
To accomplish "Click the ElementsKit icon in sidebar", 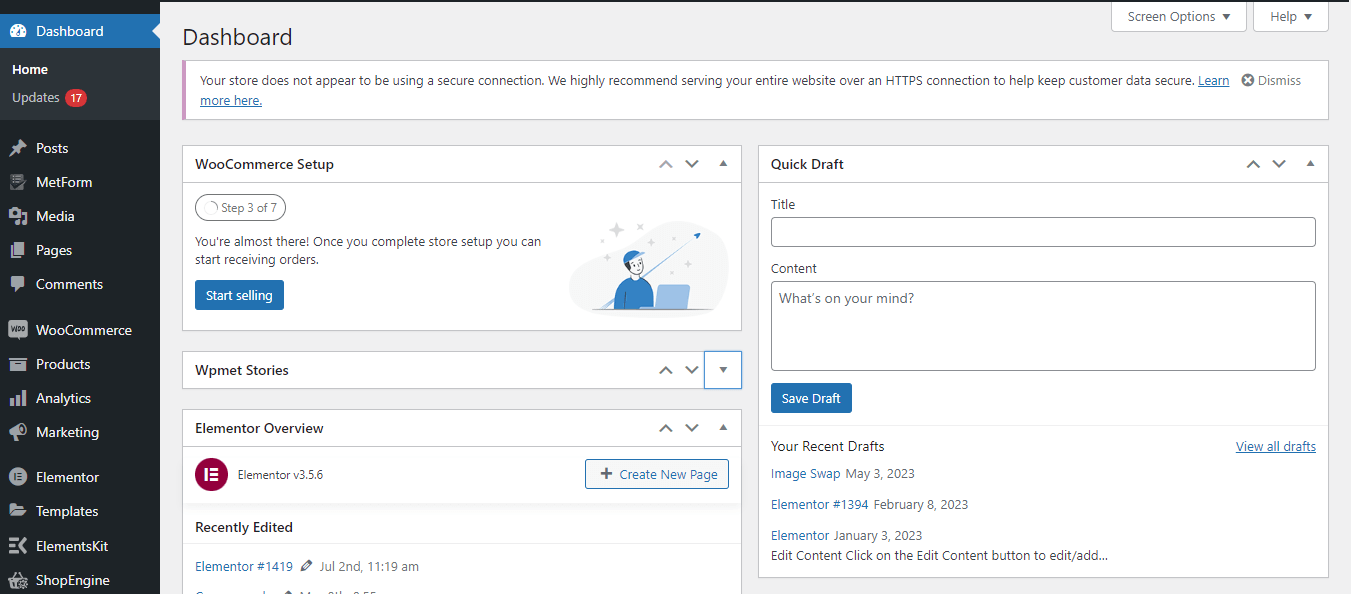I will click(x=18, y=546).
